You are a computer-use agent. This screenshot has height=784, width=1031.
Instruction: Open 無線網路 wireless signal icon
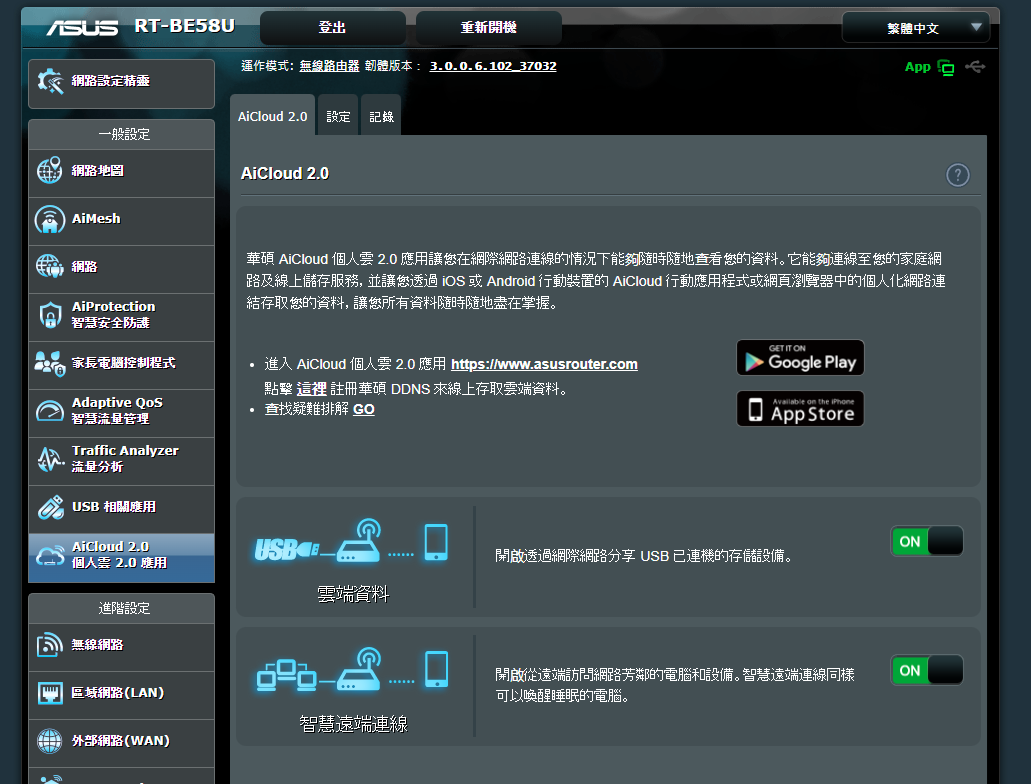click(x=50, y=645)
